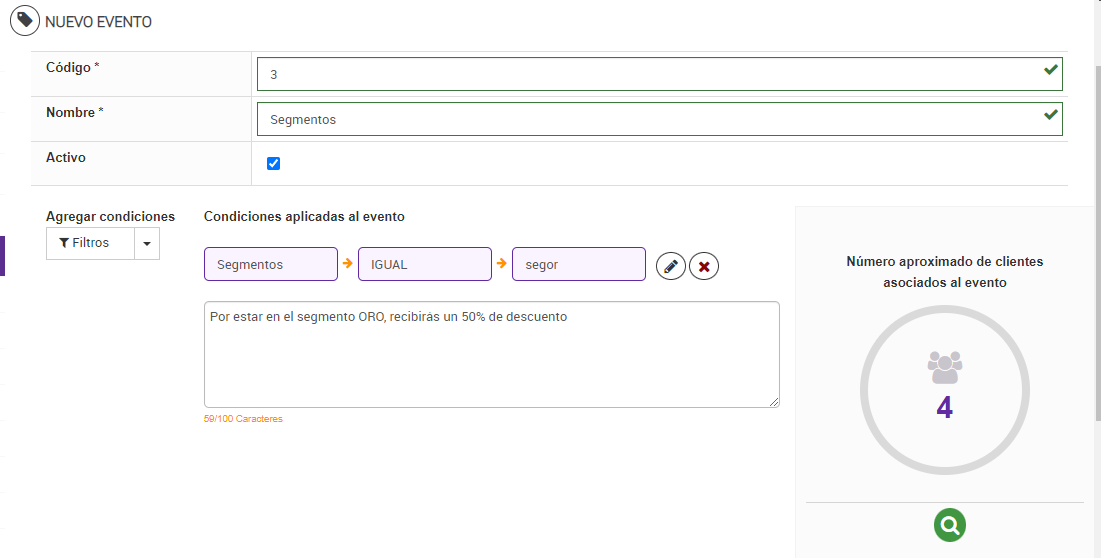
Task: Click the segor value field
Action: [578, 265]
